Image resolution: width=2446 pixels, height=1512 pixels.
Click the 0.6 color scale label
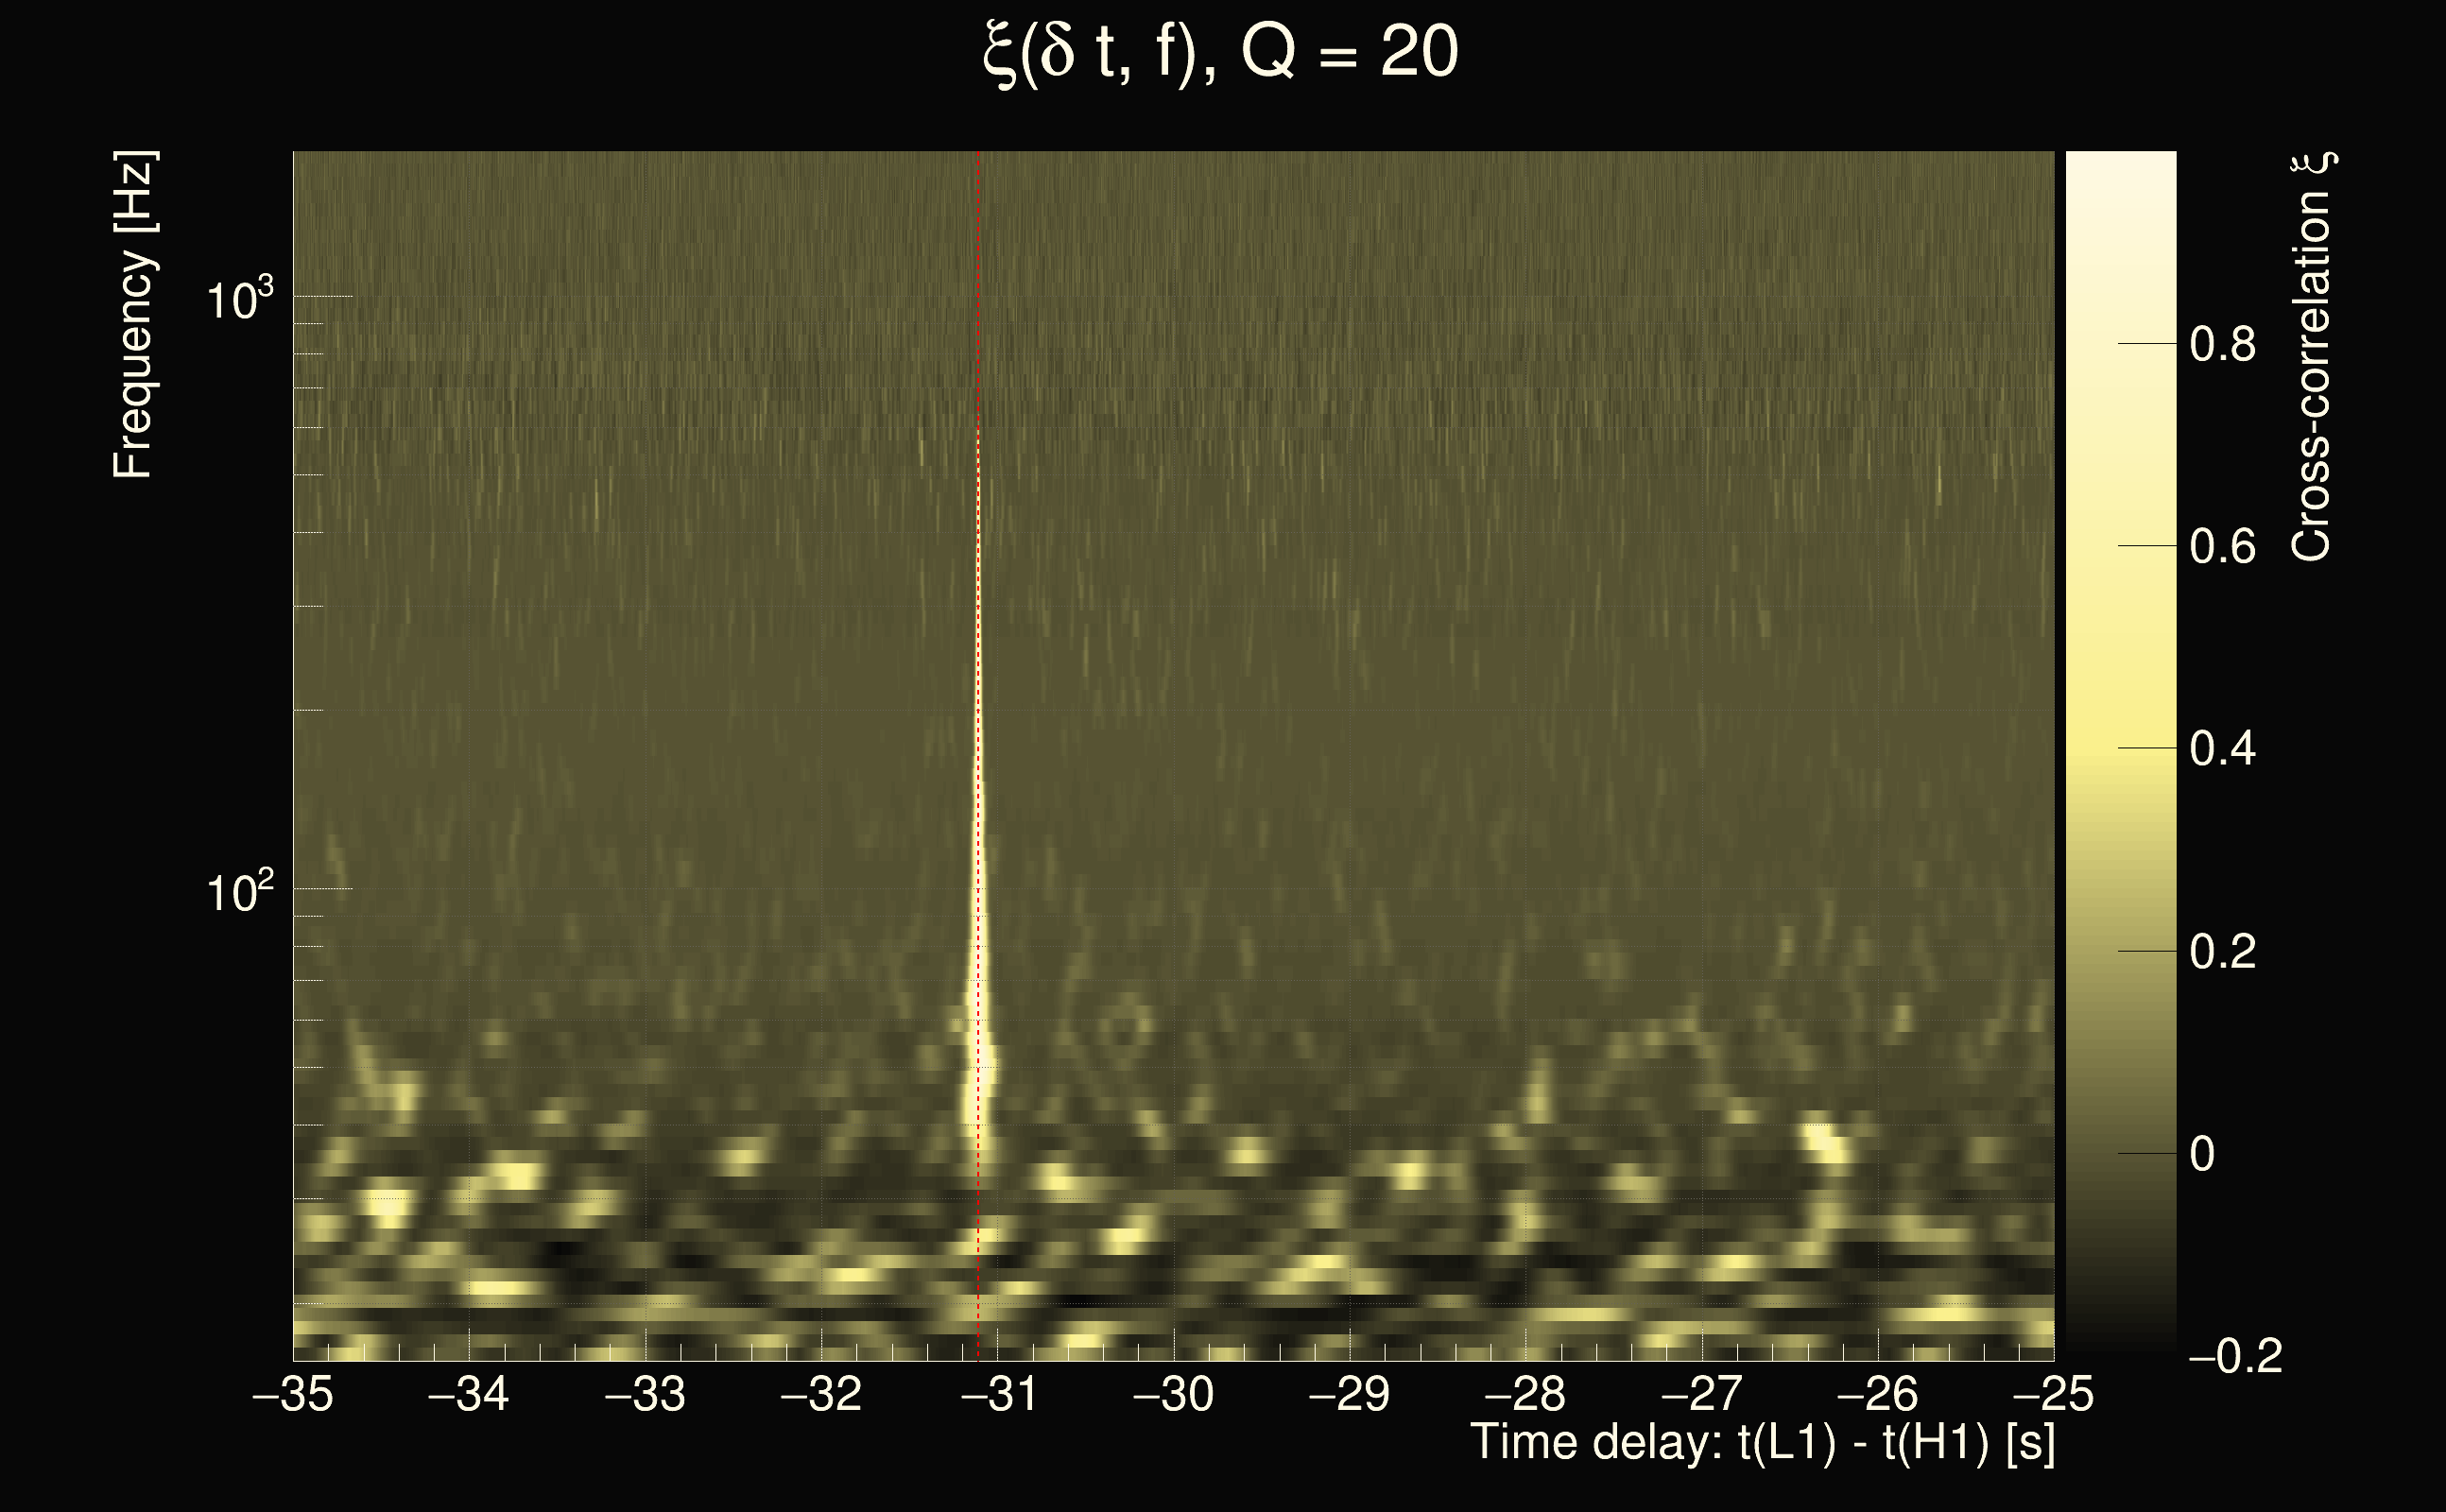pos(2222,547)
